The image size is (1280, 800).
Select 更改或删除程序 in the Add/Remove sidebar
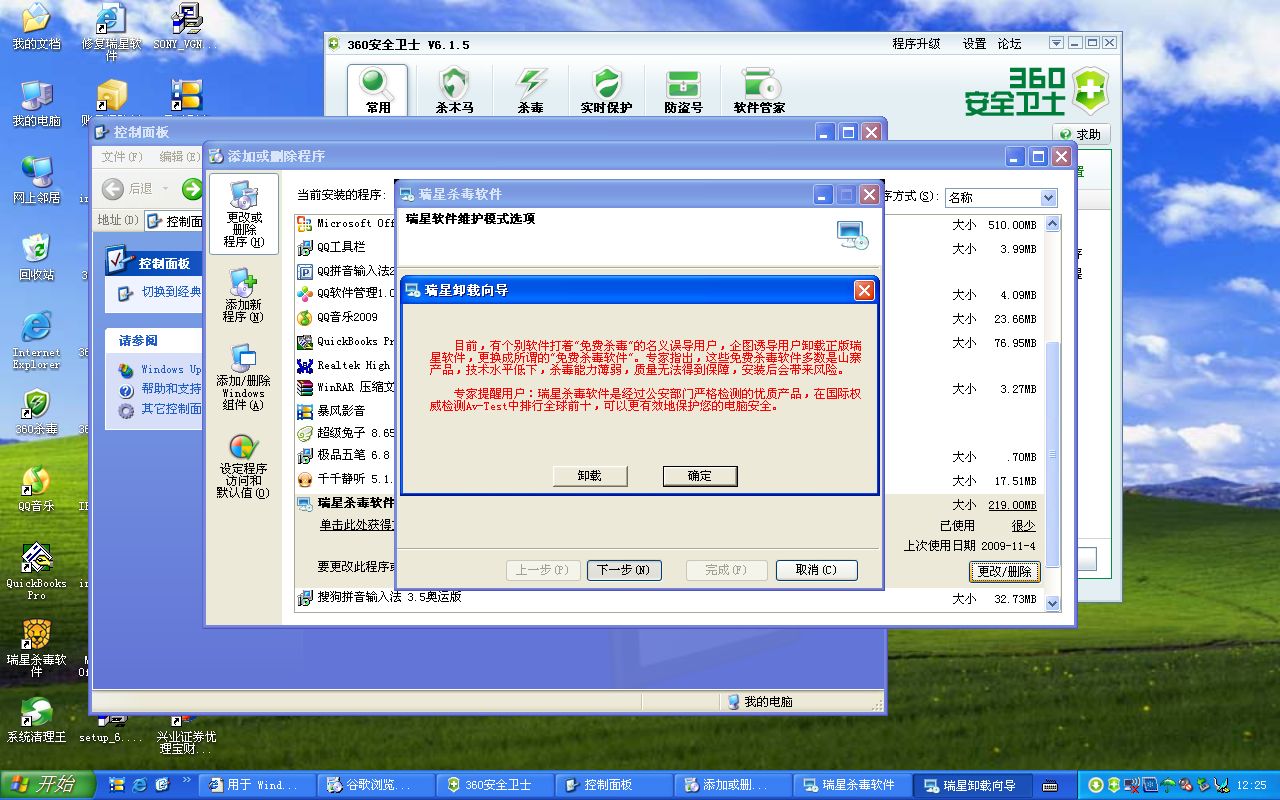point(244,214)
